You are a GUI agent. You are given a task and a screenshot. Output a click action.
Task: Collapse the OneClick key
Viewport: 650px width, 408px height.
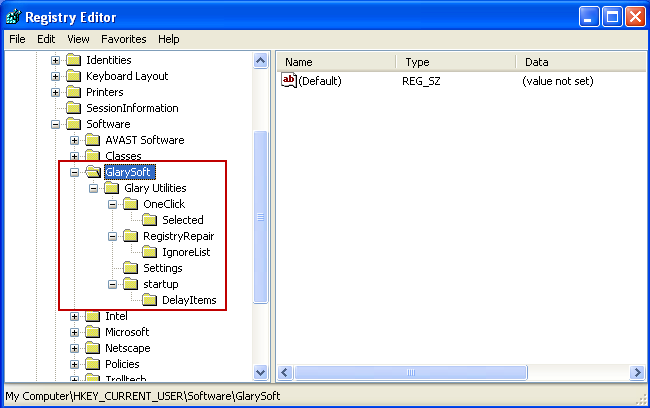point(112,204)
